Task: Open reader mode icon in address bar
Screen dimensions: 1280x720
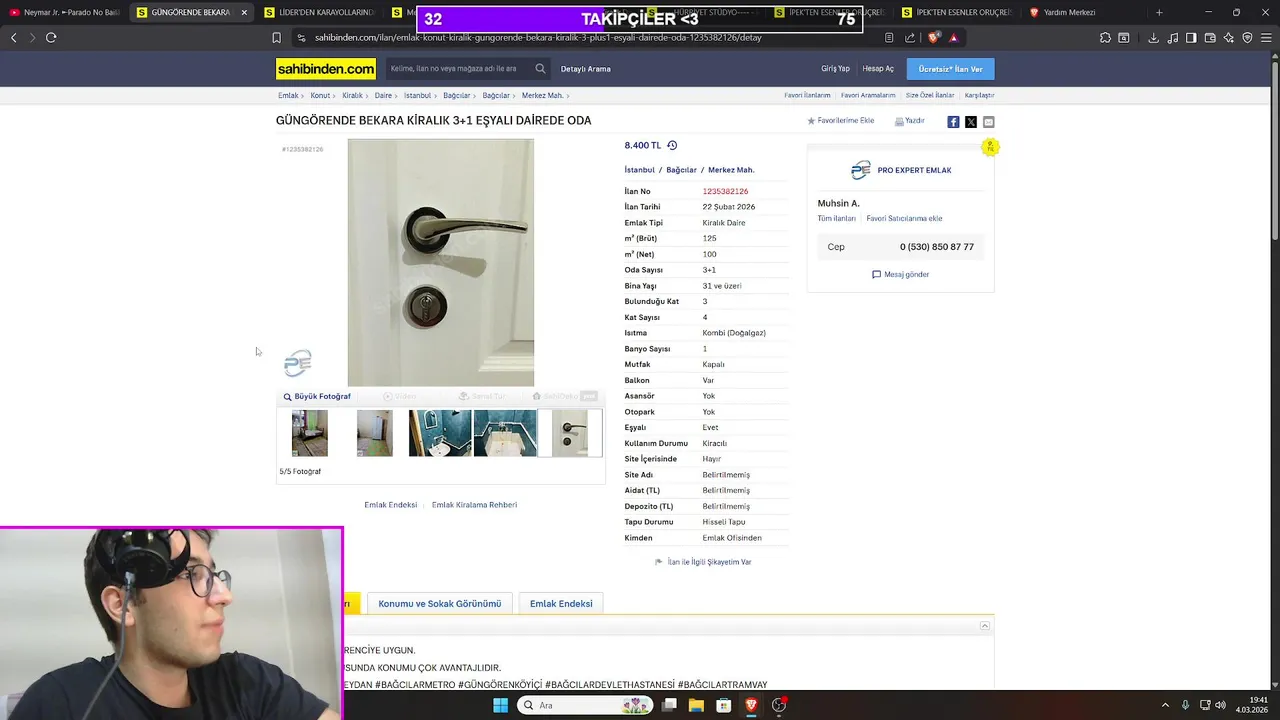Action: click(889, 38)
